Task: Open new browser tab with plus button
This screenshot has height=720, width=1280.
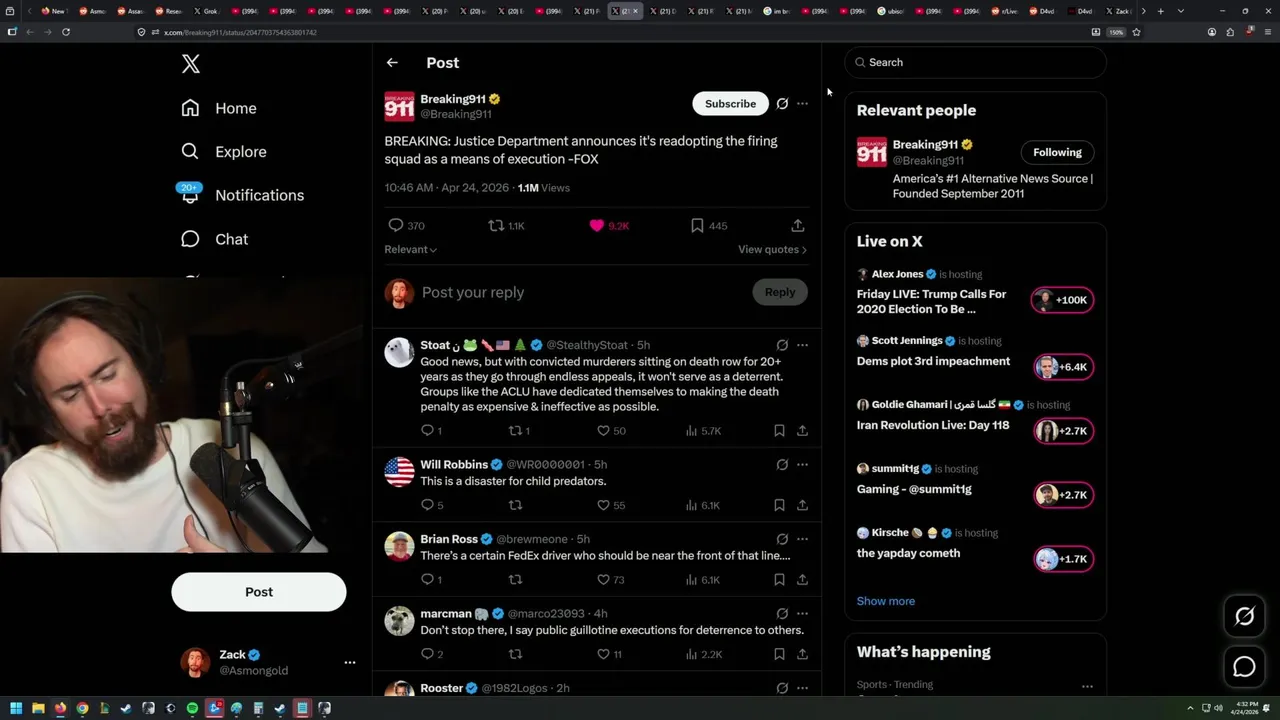Action: [1160, 11]
